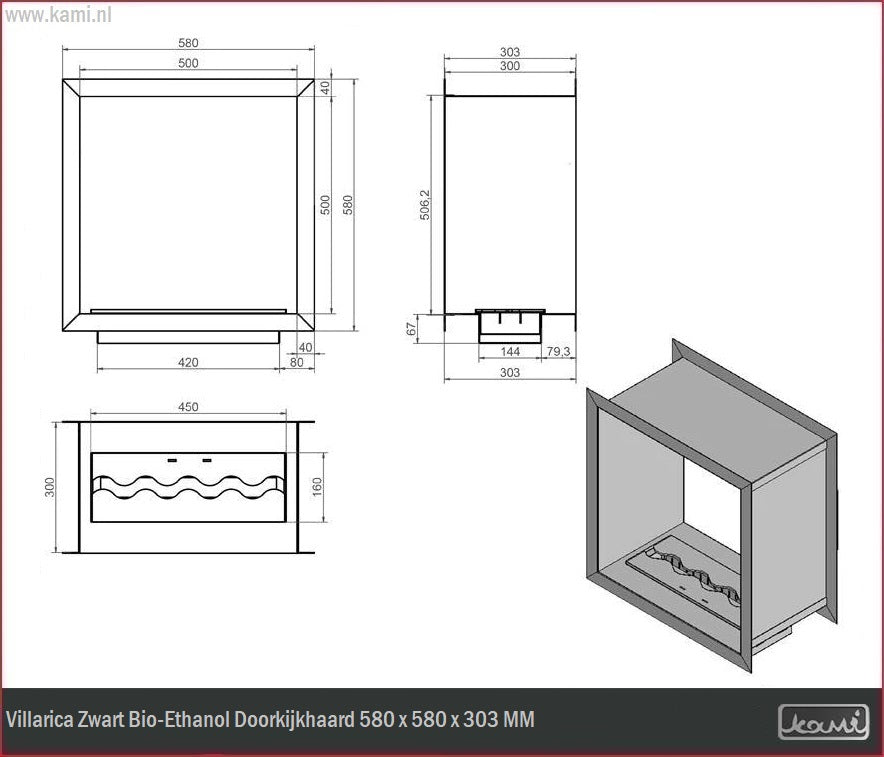Click the center of the side view rectangle

(x=510, y=200)
